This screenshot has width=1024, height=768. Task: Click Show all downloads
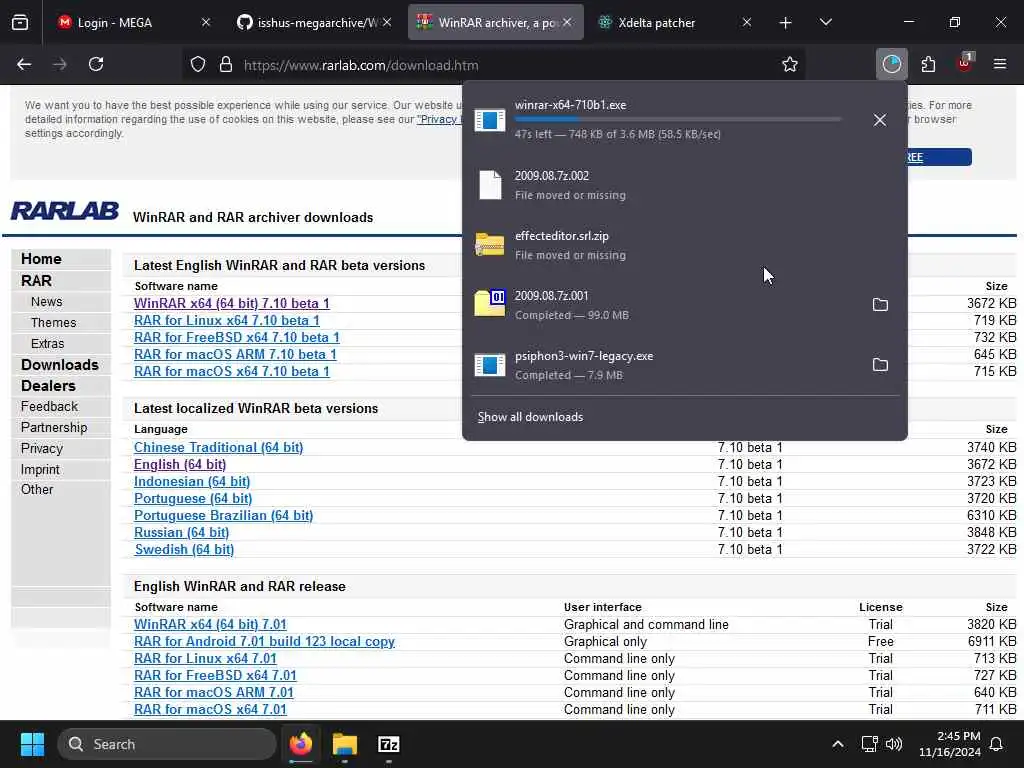coord(530,417)
